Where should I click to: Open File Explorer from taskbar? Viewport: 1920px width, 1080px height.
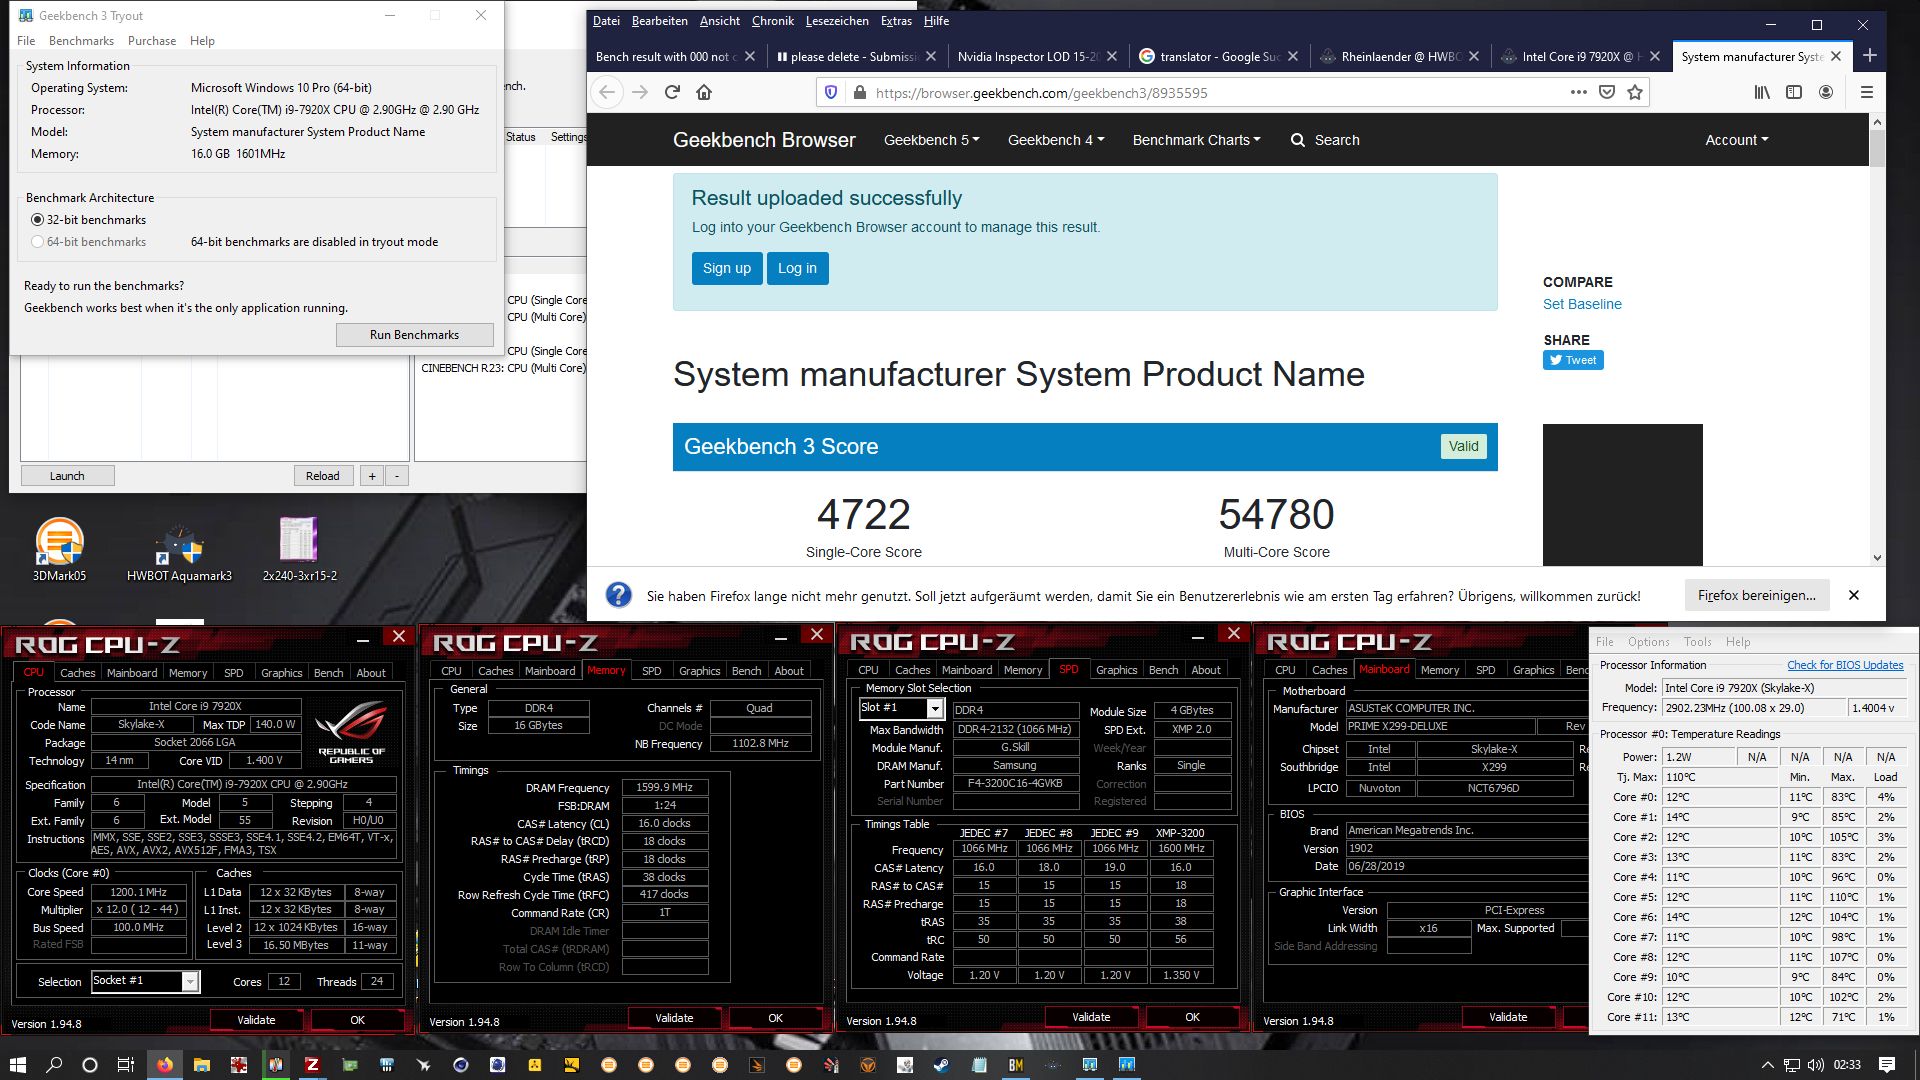click(201, 1065)
